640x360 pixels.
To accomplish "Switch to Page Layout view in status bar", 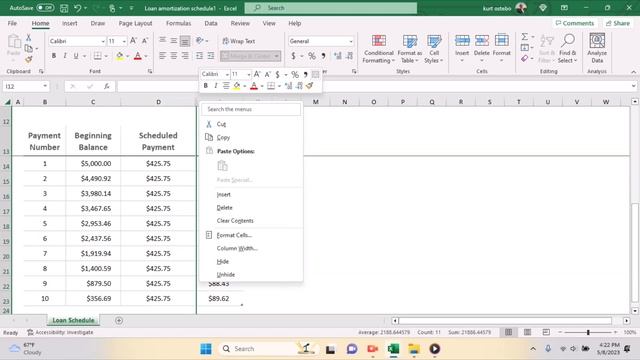I will [527, 332].
